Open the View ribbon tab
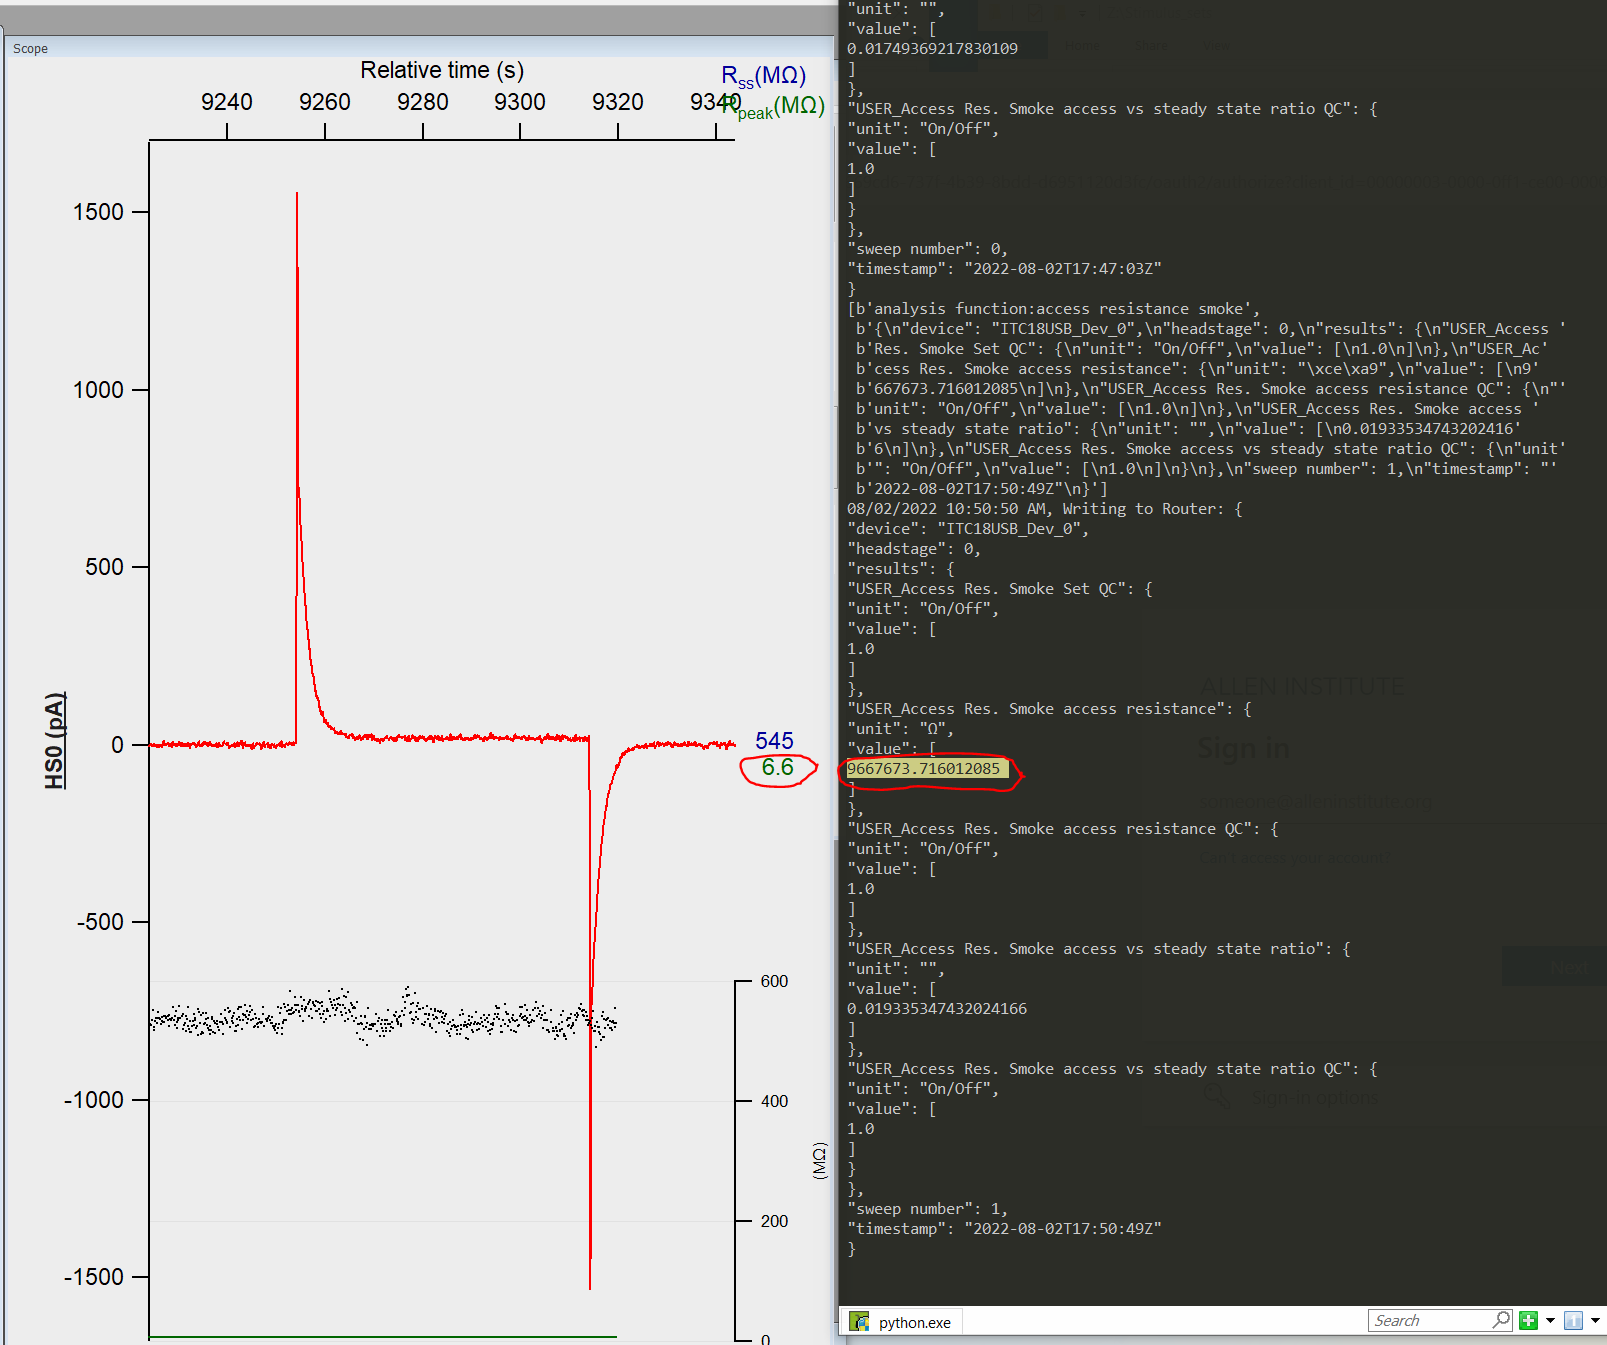The height and width of the screenshot is (1345, 1607). pos(1216,46)
